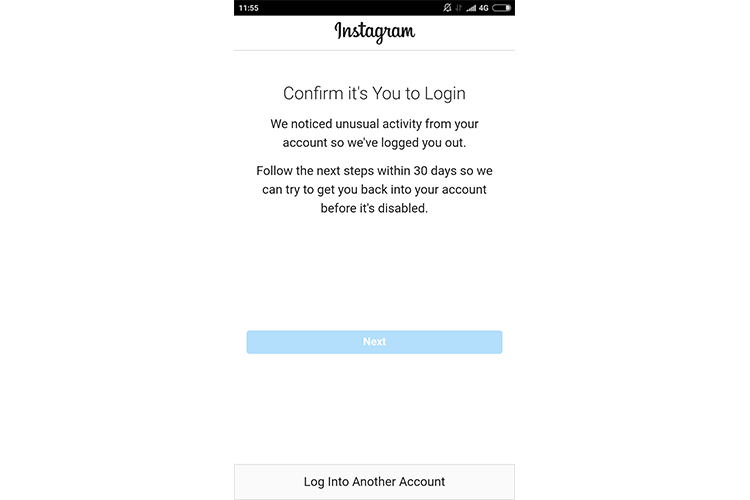Screen dimensions: 750x500
Task: Choose Log Into Another Account
Action: [x=374, y=481]
